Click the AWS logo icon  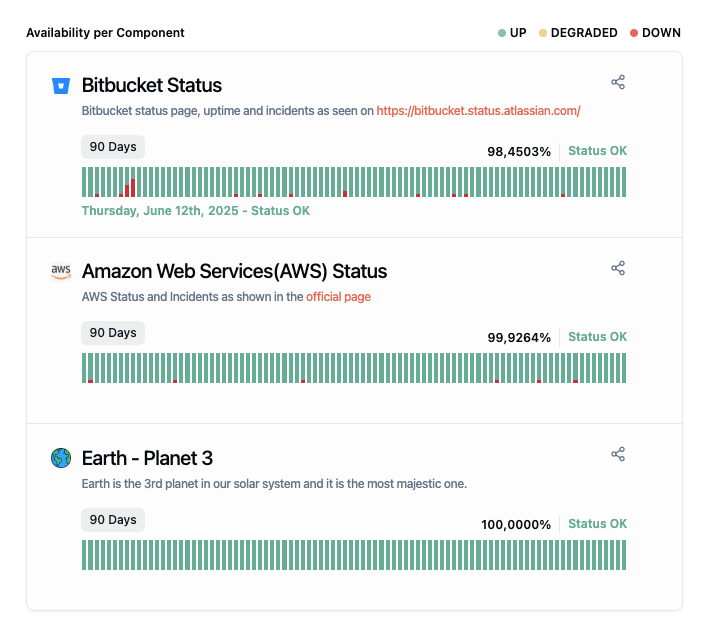pos(61,271)
